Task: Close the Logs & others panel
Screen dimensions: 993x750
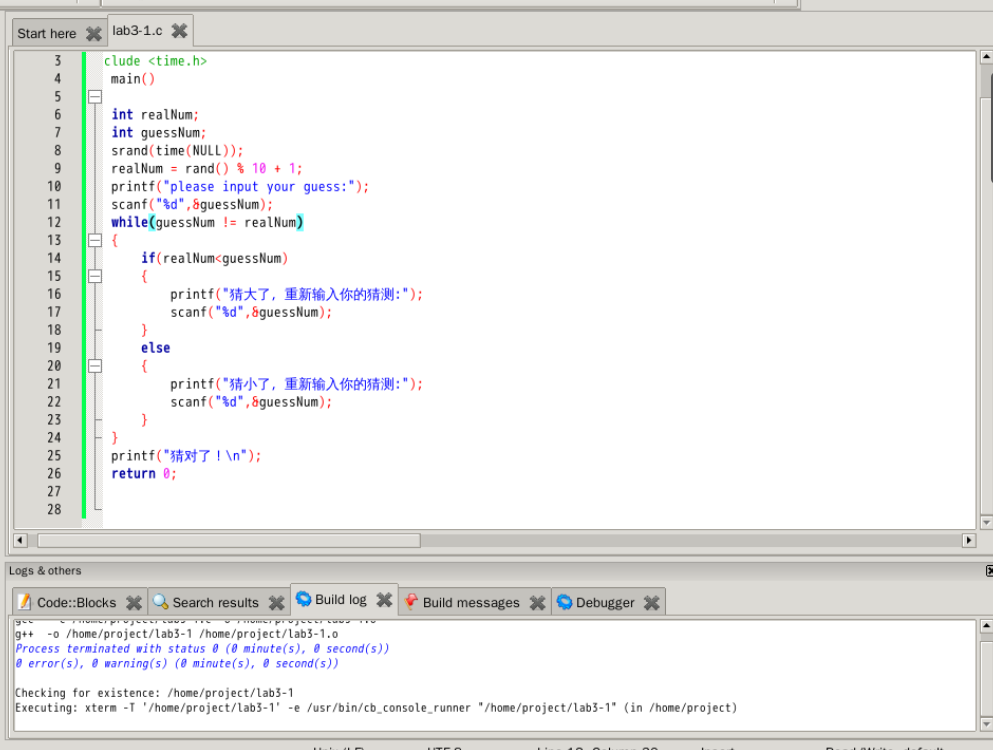Action: coord(988,570)
